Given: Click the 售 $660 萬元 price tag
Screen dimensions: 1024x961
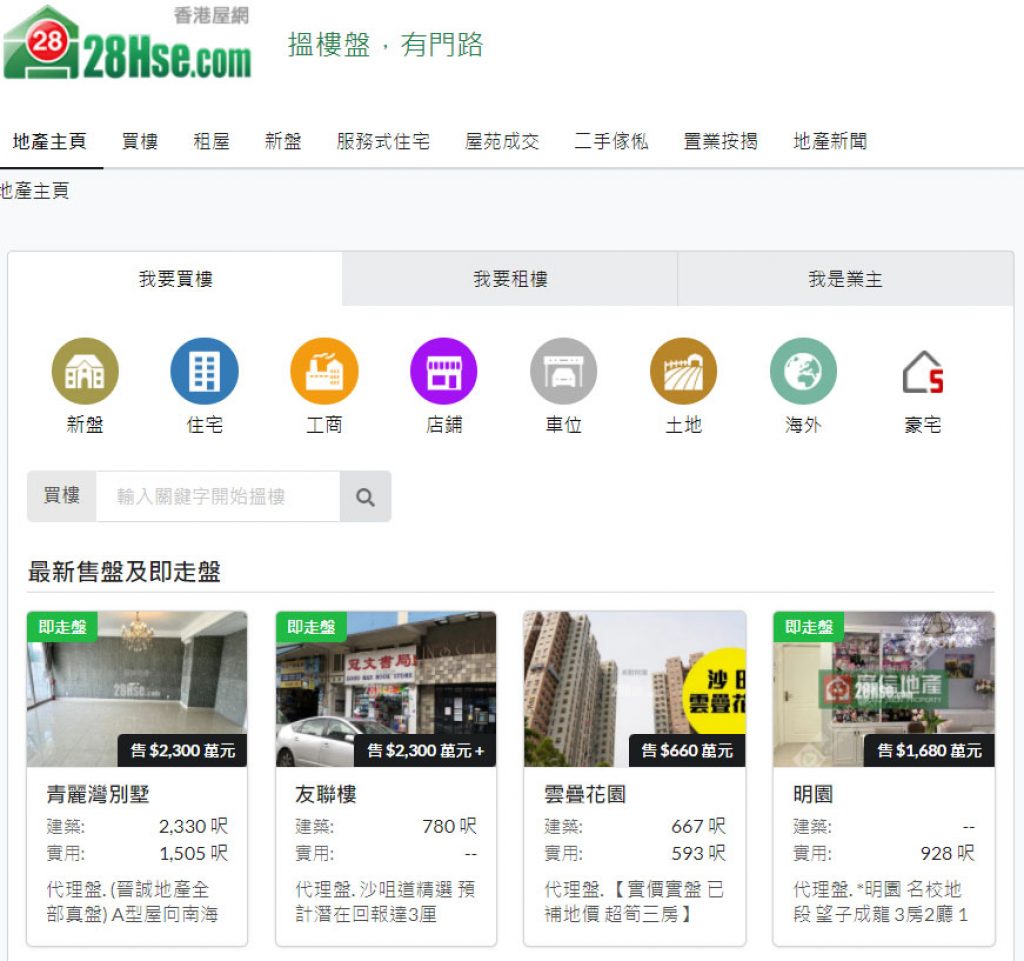Looking at the screenshot, I should tap(687, 751).
